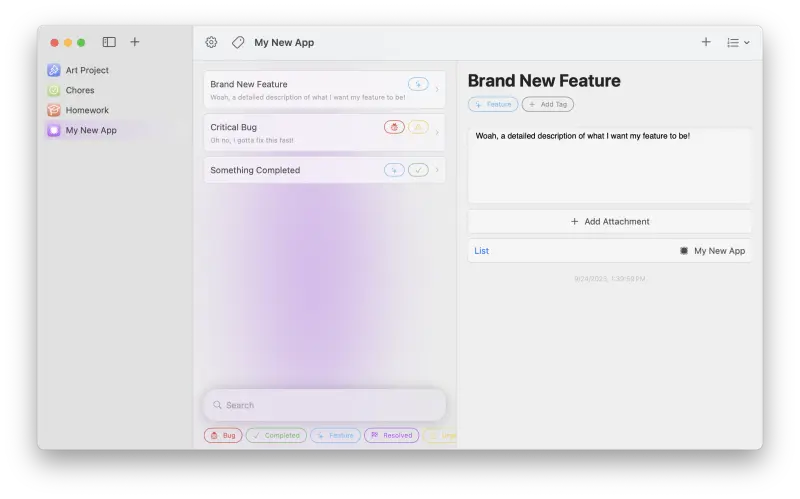Toggle the sidebar panel icon
This screenshot has height=499, width=800.
pyautogui.click(x=109, y=42)
